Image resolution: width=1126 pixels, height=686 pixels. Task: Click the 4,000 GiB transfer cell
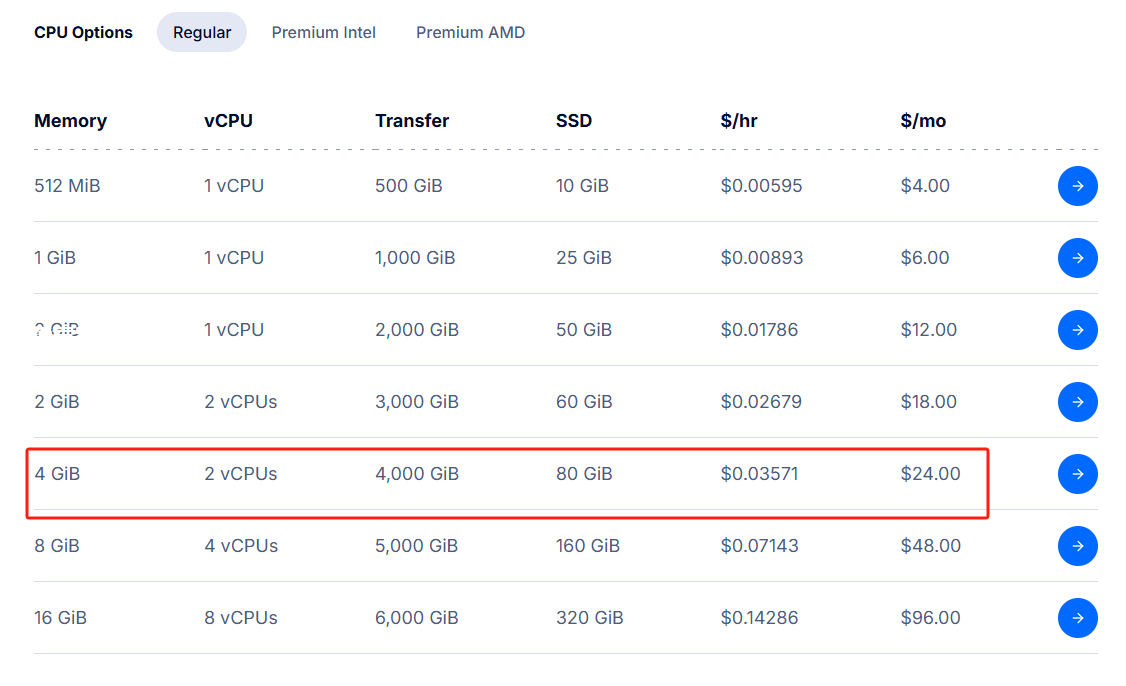416,474
